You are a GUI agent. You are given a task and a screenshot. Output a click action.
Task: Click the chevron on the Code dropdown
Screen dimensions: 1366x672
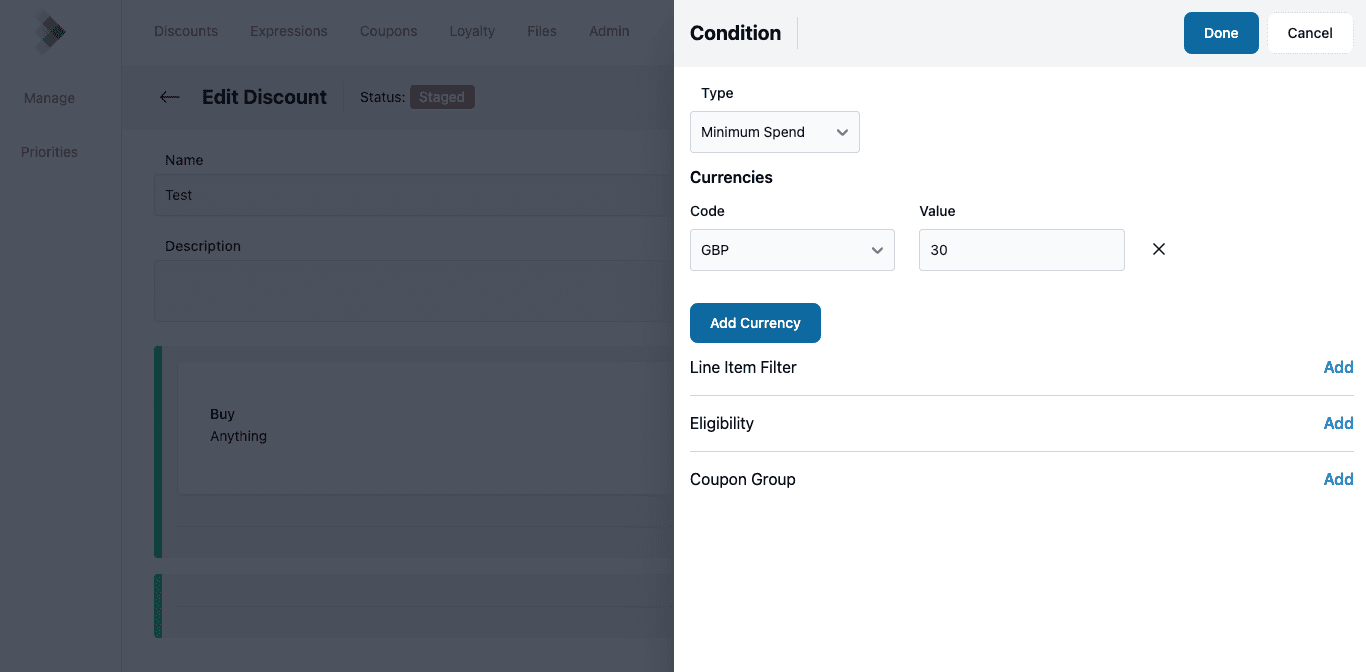click(877, 250)
